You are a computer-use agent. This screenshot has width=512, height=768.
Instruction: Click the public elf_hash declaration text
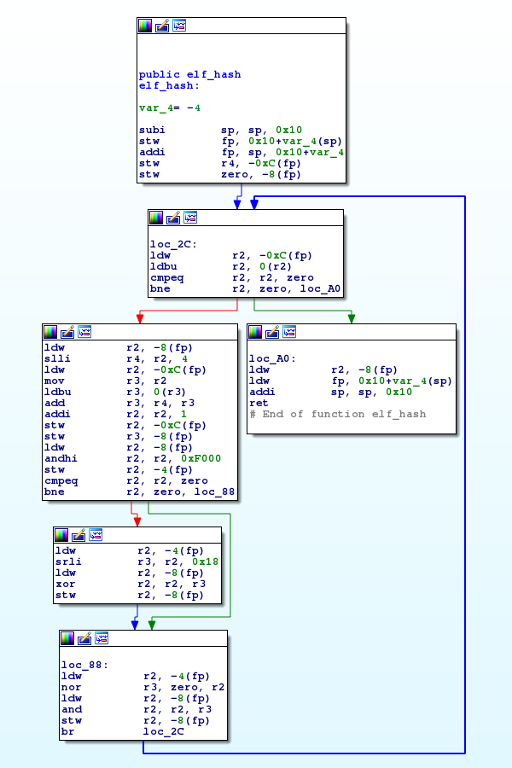190,74
